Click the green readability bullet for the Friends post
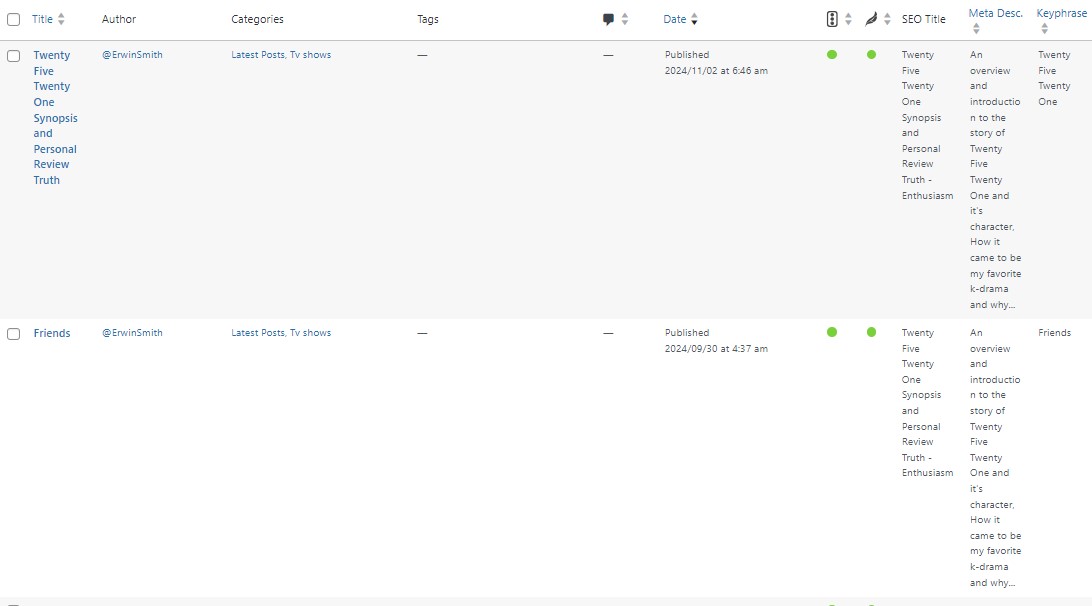 tap(870, 332)
